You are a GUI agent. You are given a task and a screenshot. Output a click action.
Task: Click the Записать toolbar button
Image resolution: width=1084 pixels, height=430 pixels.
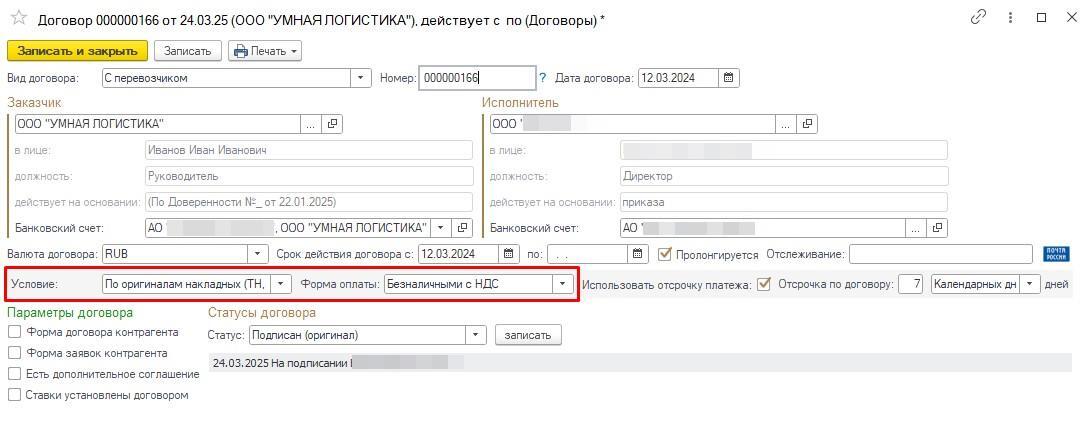click(187, 50)
